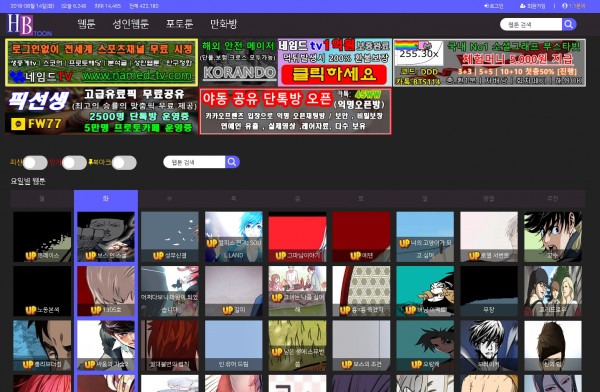This screenshot has width=600, height=392.
Task: Open the 네임드TV sports channel banner
Action: (x=102, y=62)
